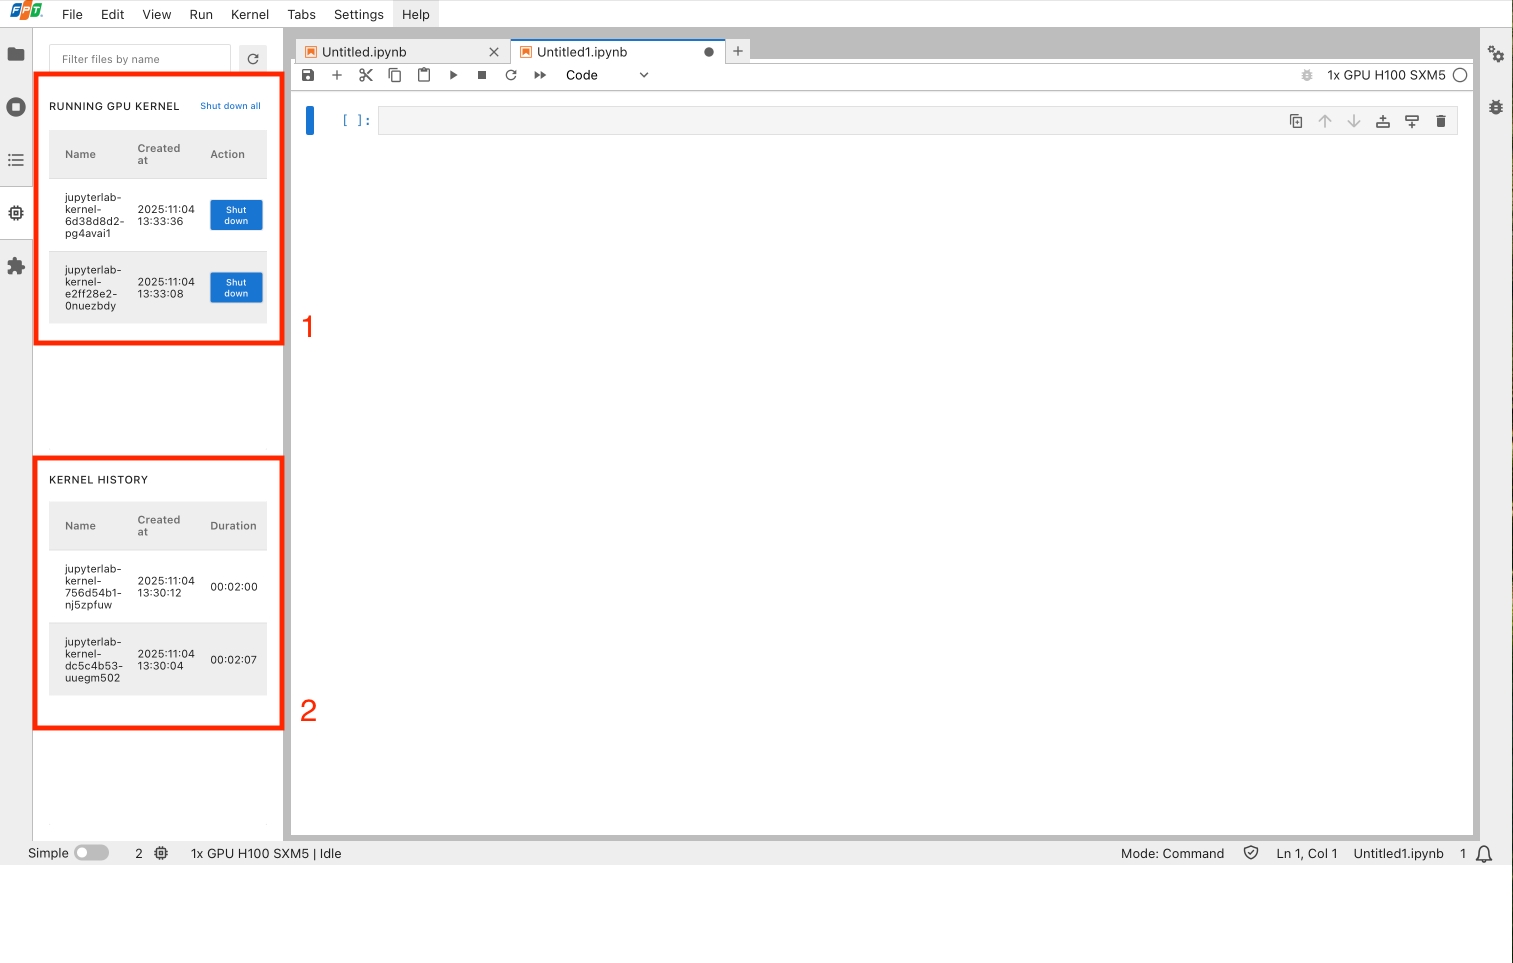This screenshot has height=963, width=1513.
Task: Open the property inspector gears icon
Action: click(1496, 54)
